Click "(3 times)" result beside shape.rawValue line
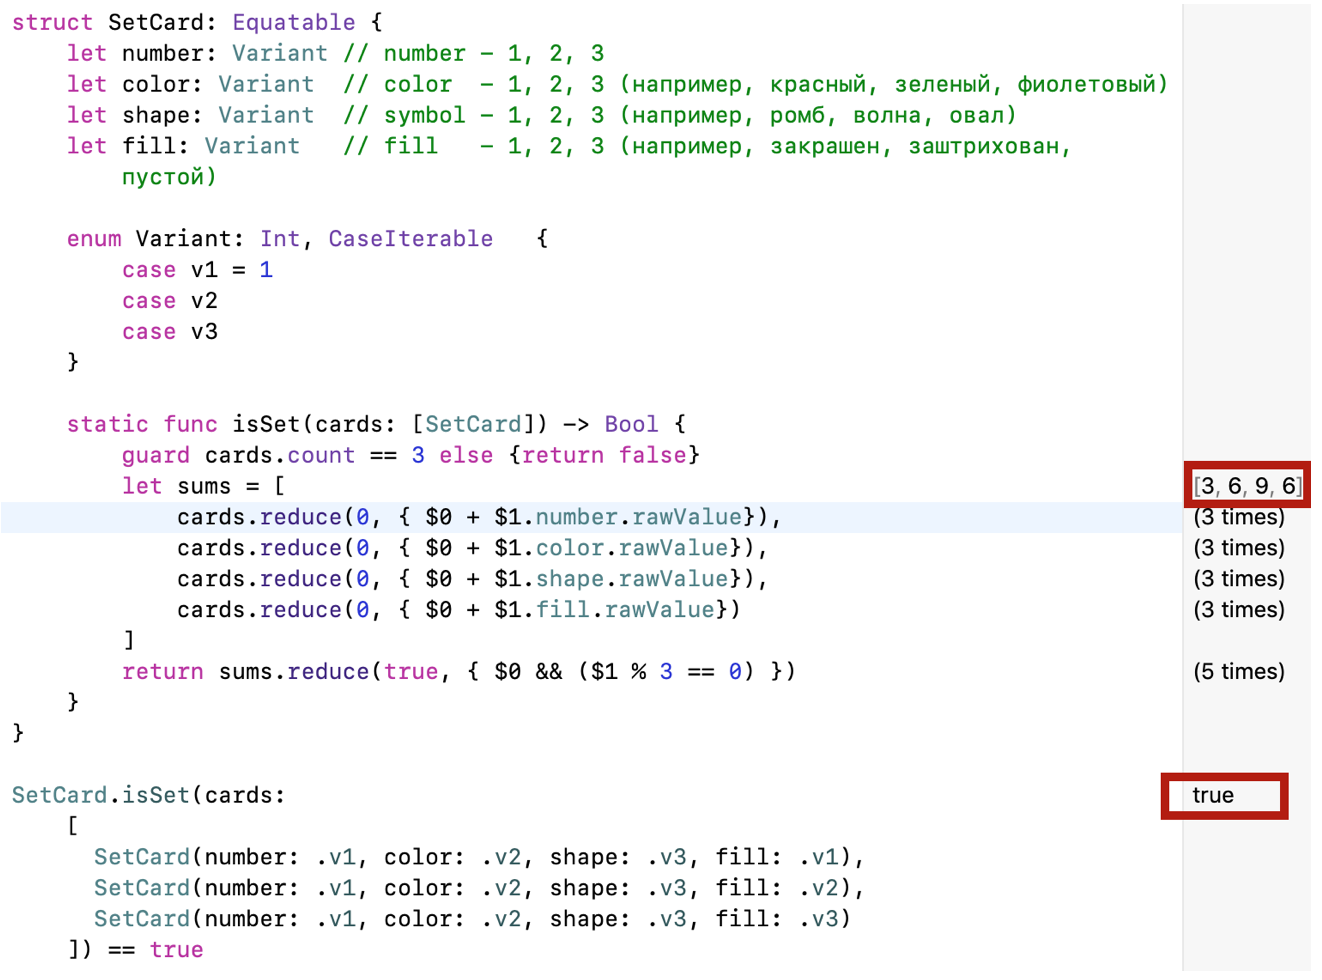The width and height of the screenshot is (1322, 980). pos(1239,579)
